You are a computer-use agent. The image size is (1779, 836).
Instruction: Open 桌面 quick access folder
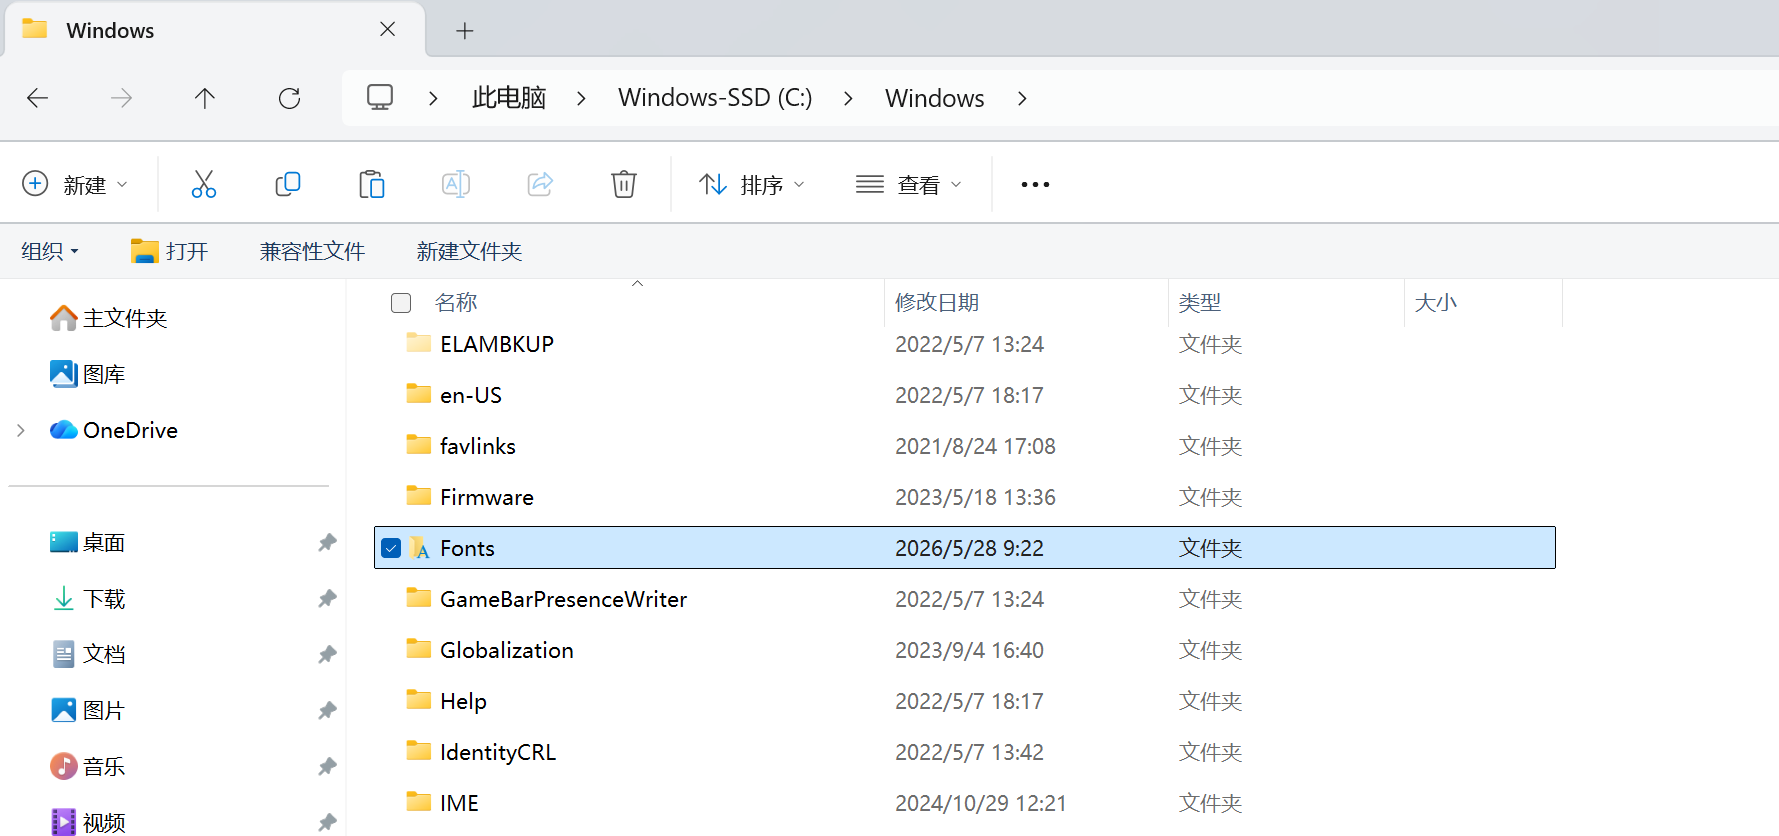tap(87, 542)
